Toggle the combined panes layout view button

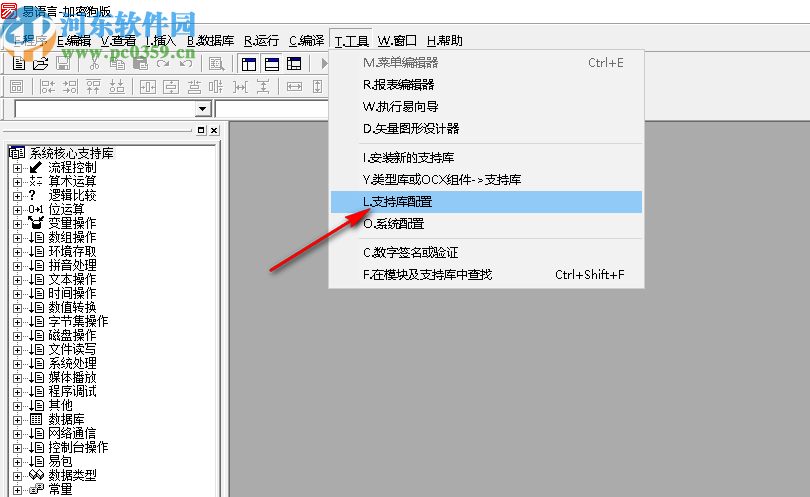(294, 64)
